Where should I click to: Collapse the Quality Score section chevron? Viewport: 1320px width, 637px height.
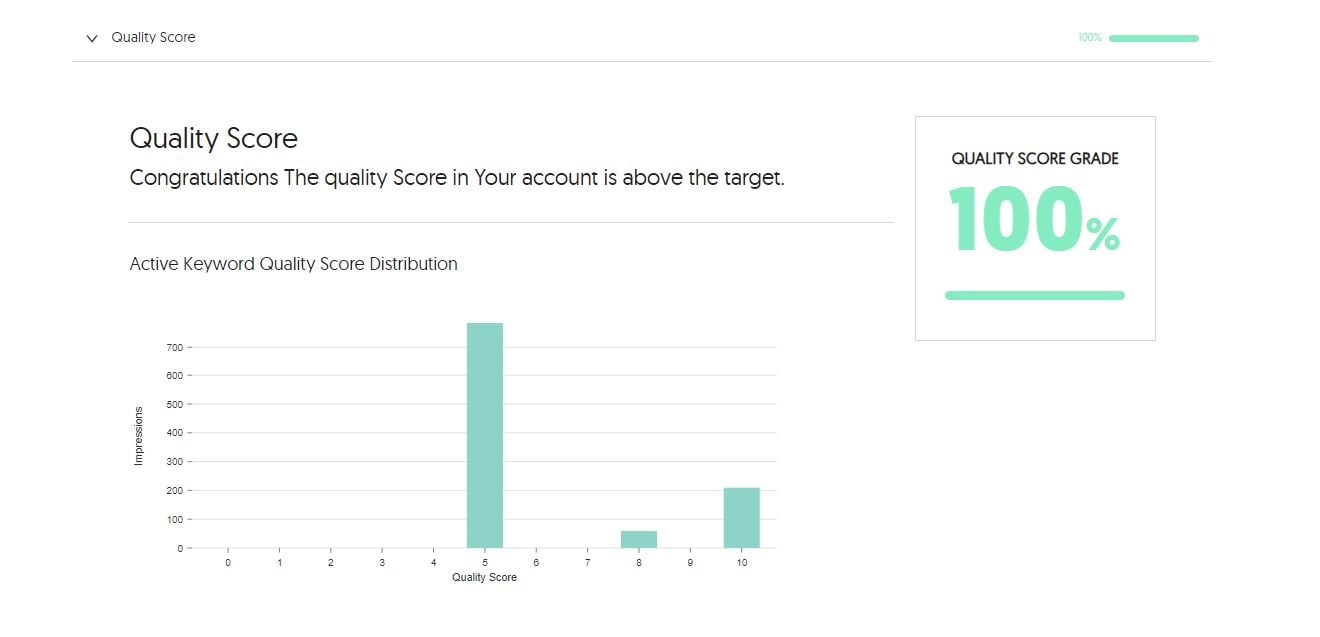(x=91, y=37)
